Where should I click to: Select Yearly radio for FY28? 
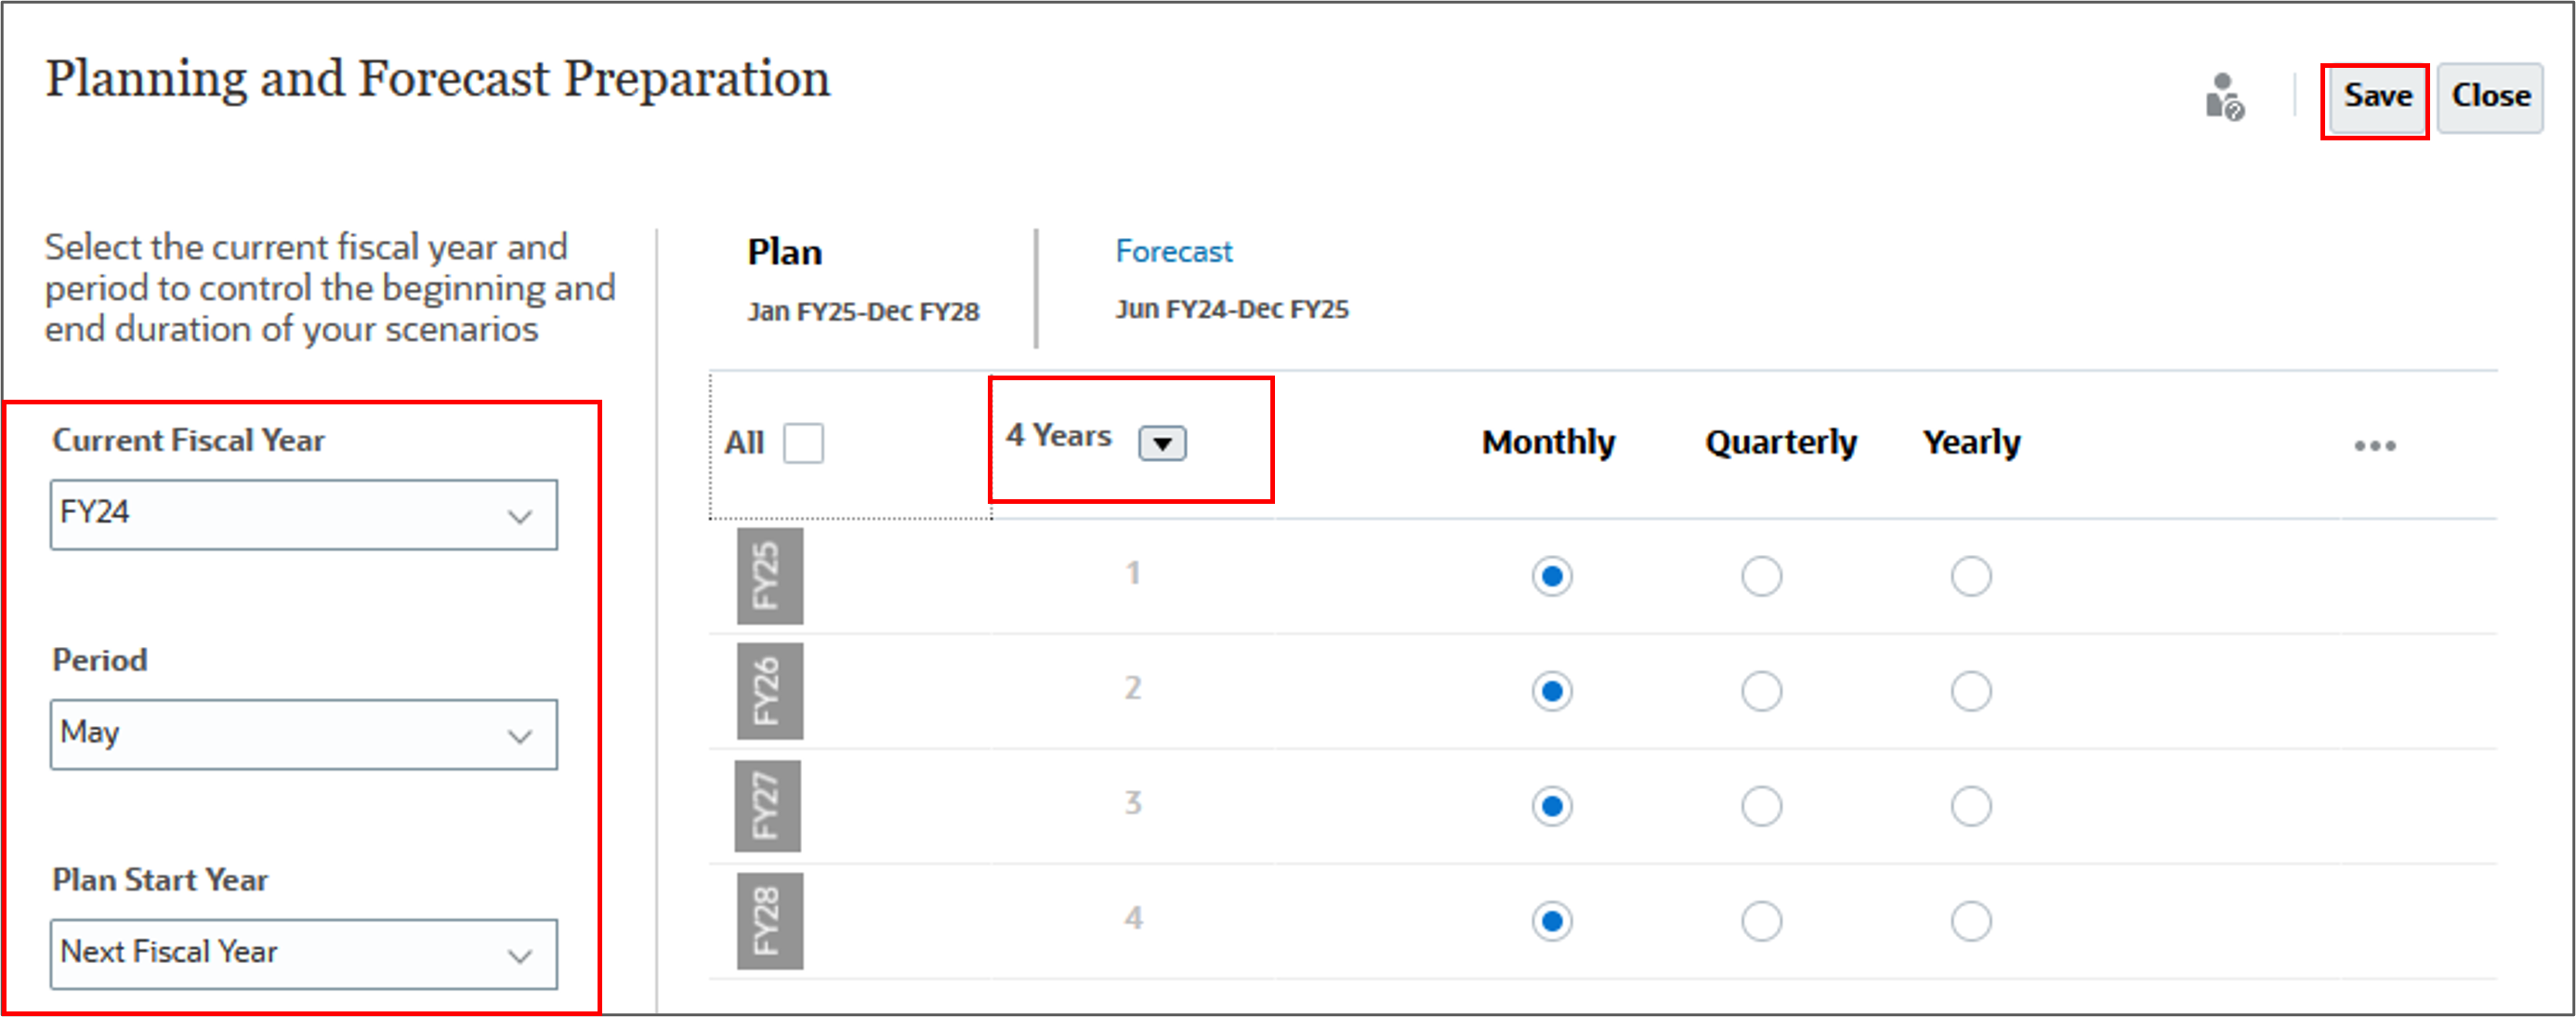(x=1970, y=921)
